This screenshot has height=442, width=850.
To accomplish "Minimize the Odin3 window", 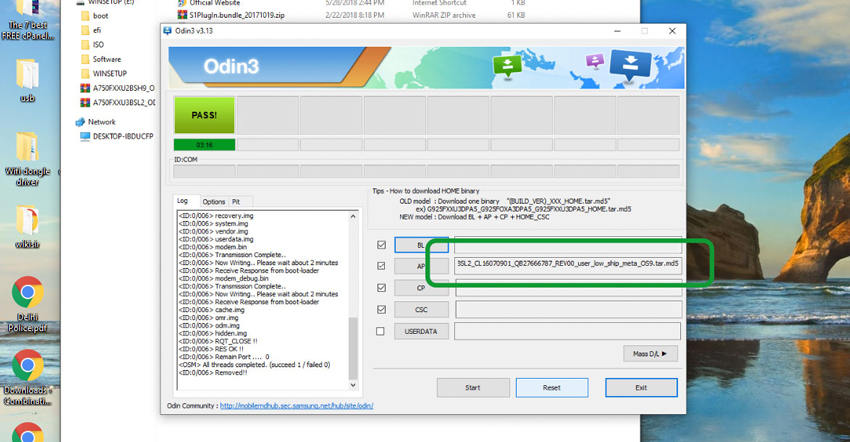I will [x=617, y=31].
